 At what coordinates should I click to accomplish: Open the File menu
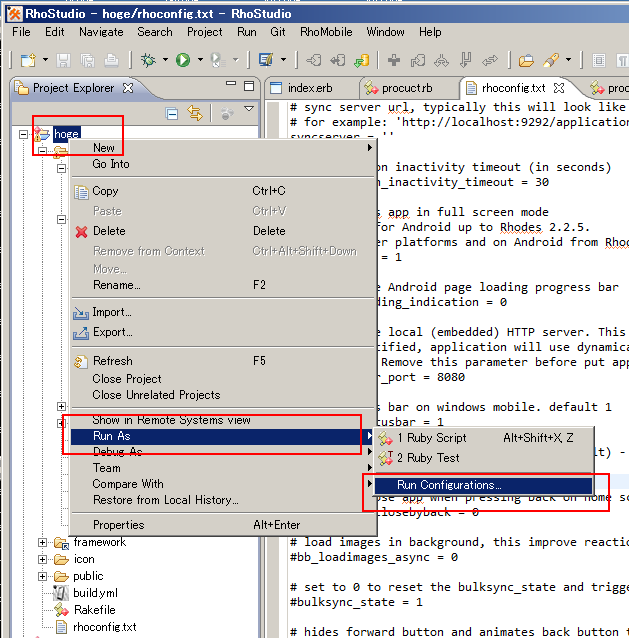coord(21,32)
